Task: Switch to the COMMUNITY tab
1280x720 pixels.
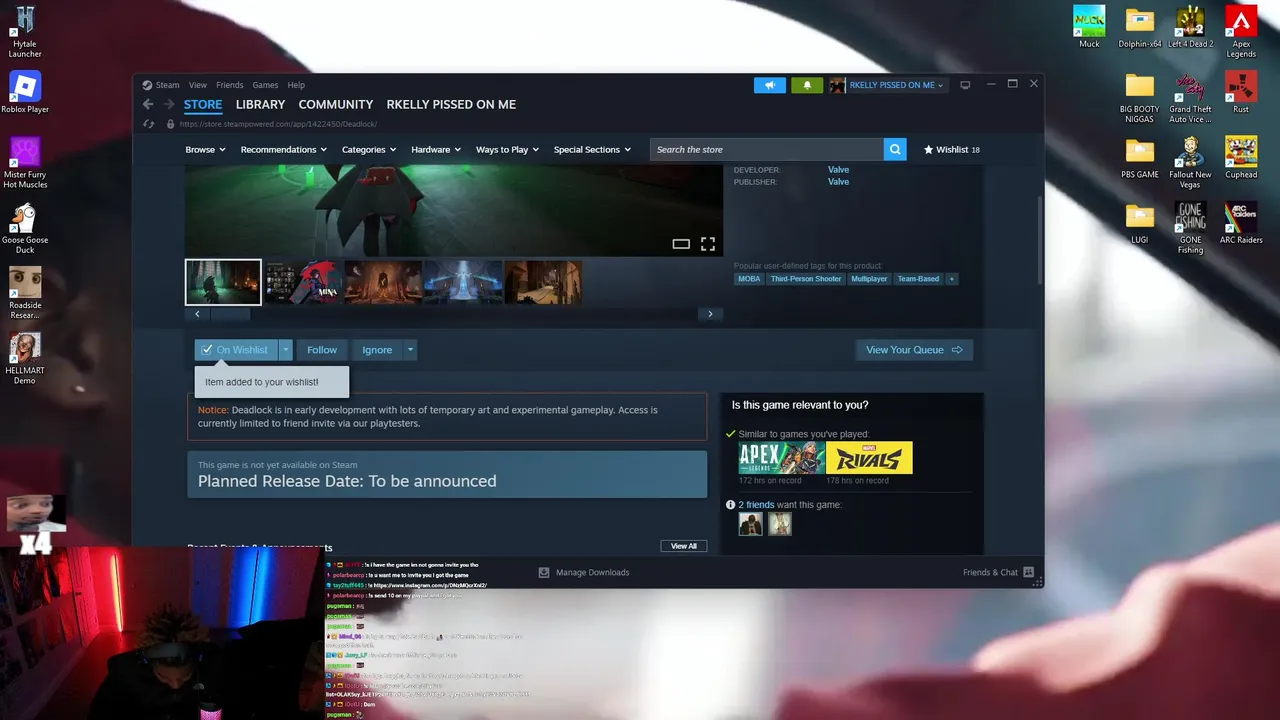Action: (x=336, y=104)
